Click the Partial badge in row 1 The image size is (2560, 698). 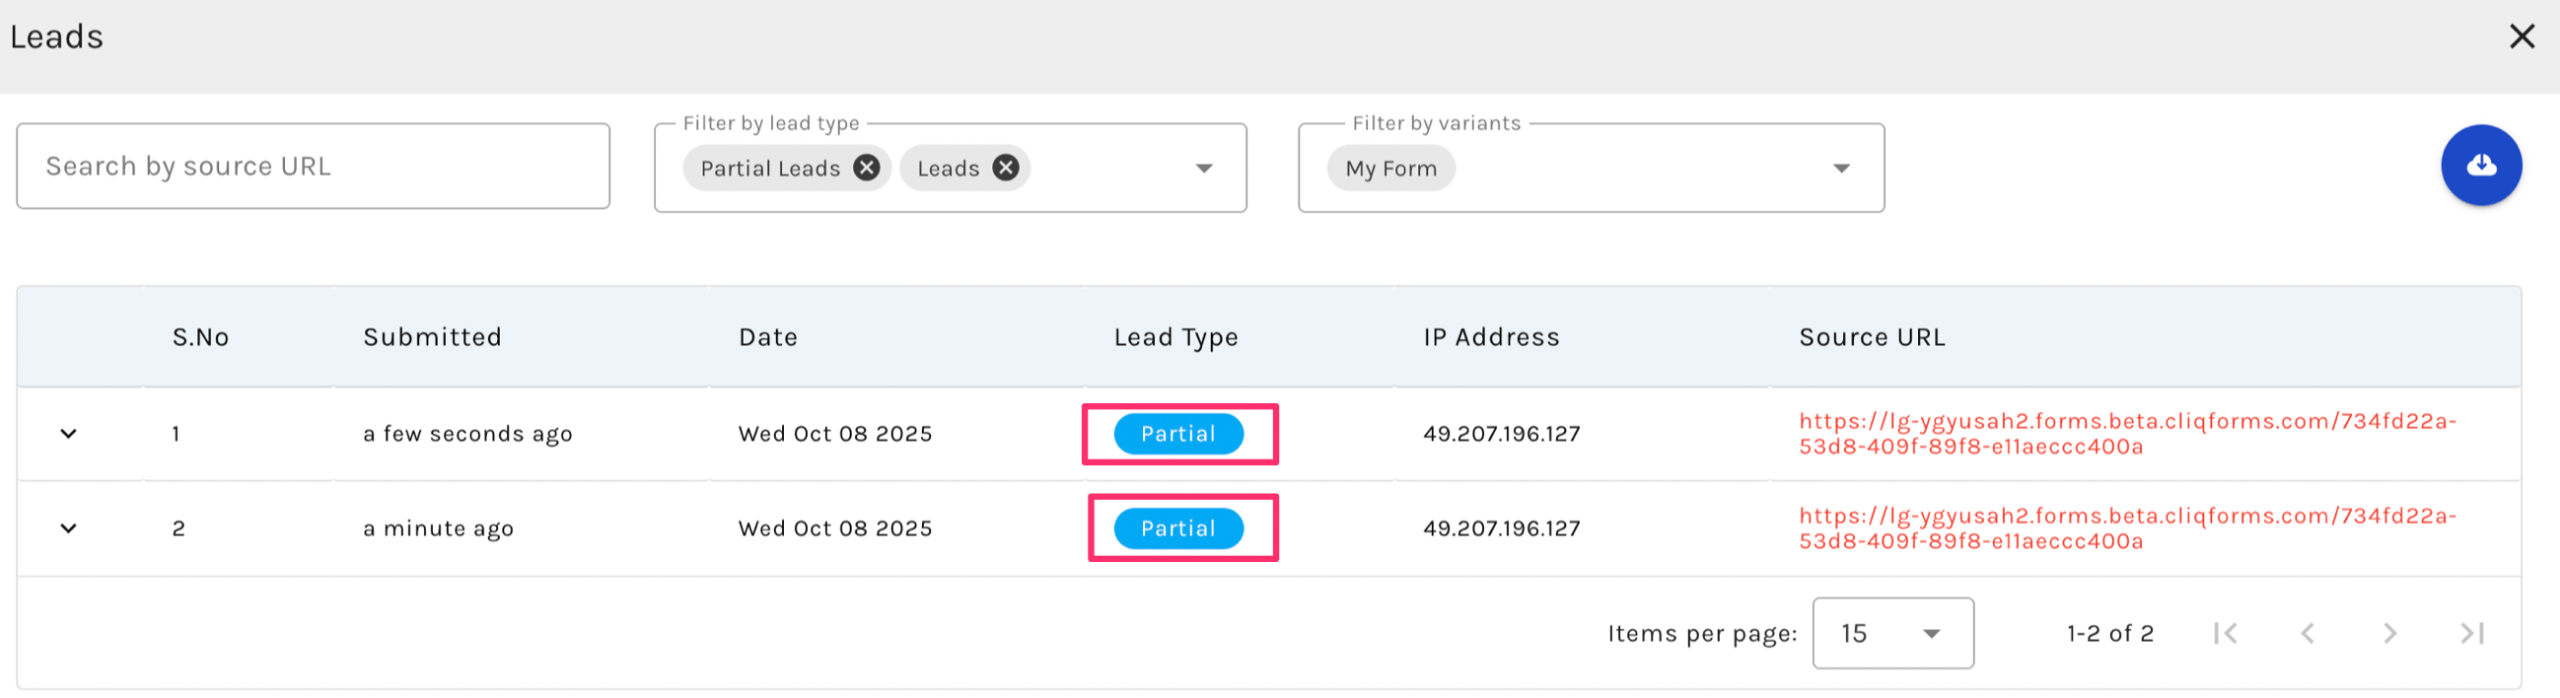click(x=1178, y=434)
